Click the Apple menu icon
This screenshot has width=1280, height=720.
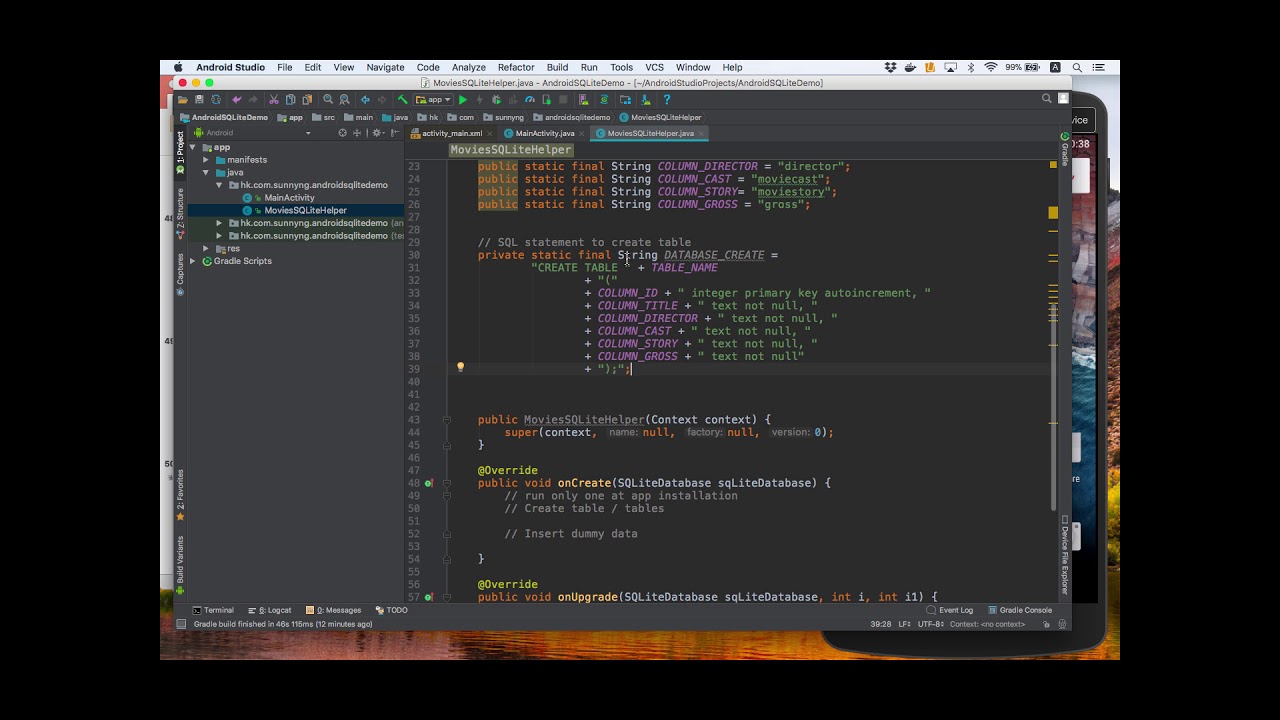178,67
